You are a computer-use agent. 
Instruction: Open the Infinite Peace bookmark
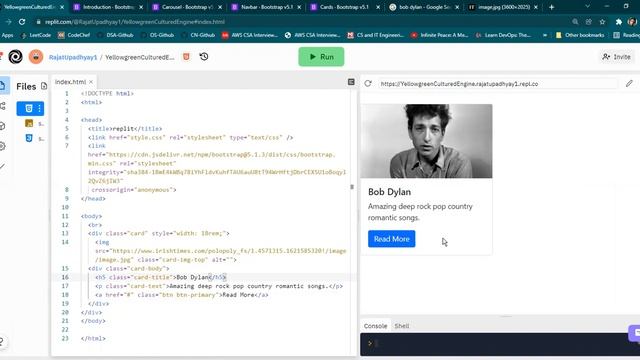(x=439, y=35)
